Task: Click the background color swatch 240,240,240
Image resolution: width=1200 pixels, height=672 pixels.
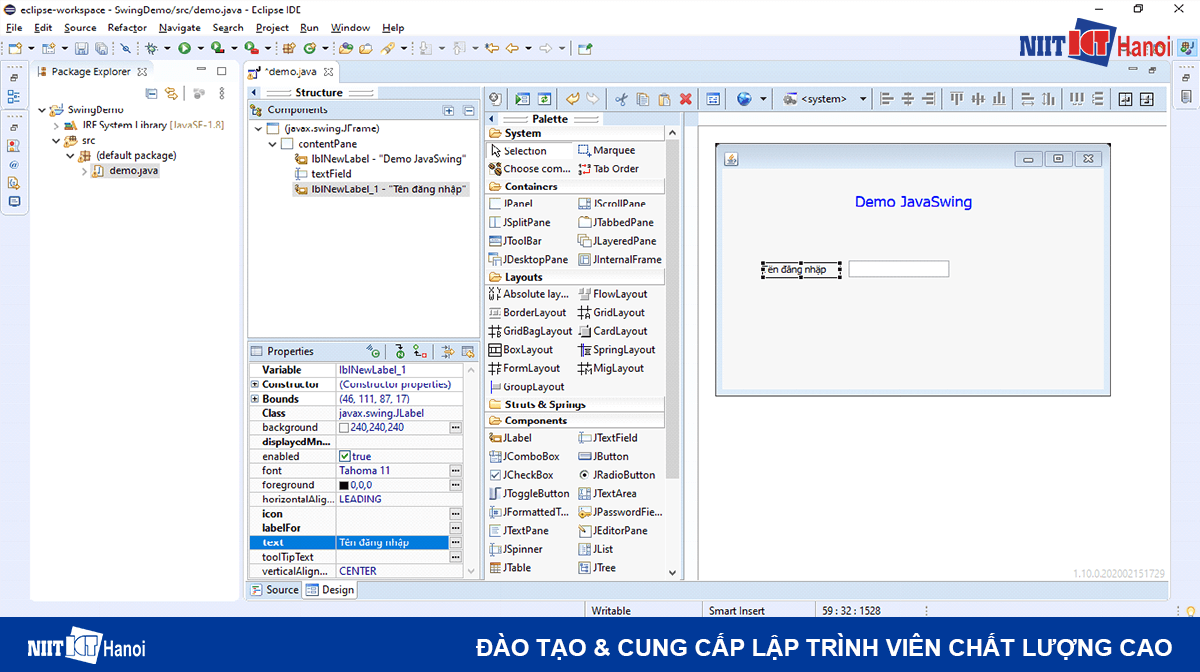Action: (x=345, y=427)
